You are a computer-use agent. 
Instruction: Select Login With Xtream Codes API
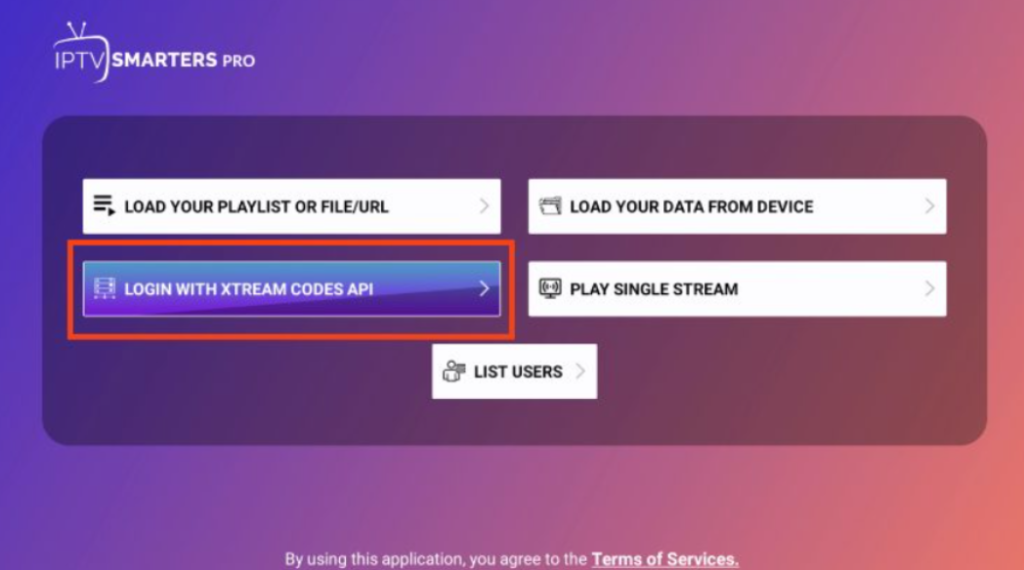pyautogui.click(x=248, y=289)
